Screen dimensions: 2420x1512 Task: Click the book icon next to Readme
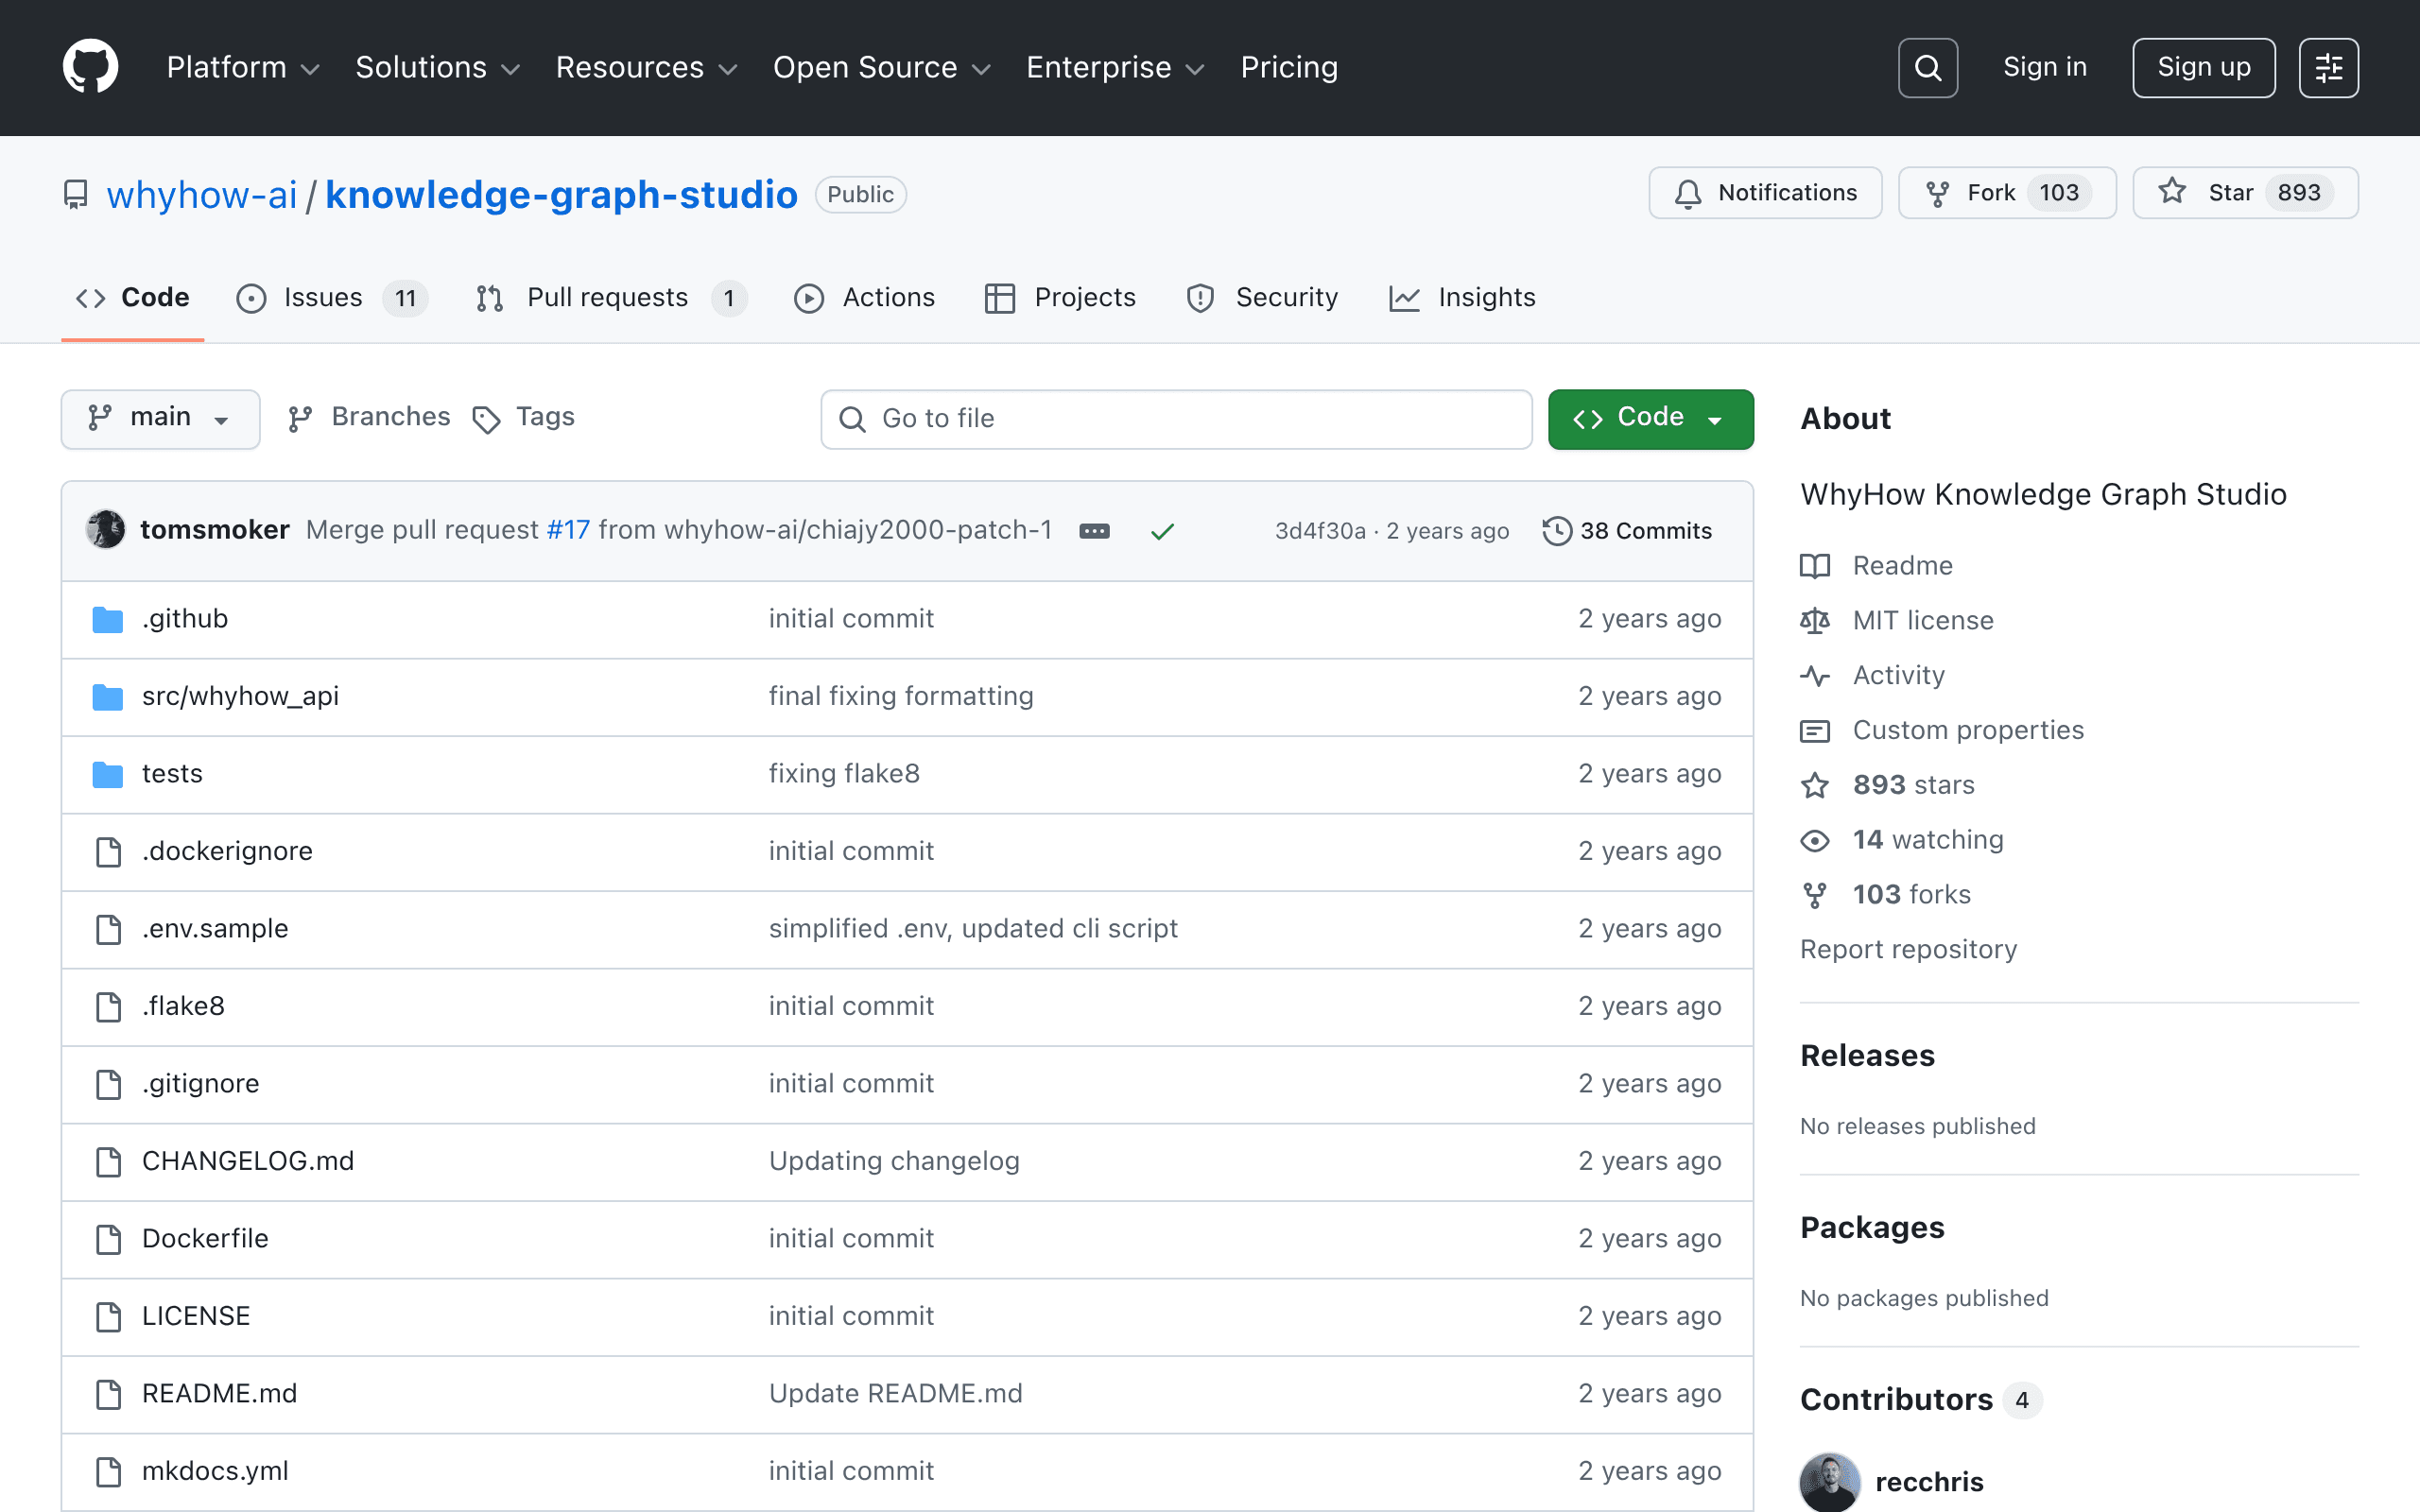point(1815,566)
